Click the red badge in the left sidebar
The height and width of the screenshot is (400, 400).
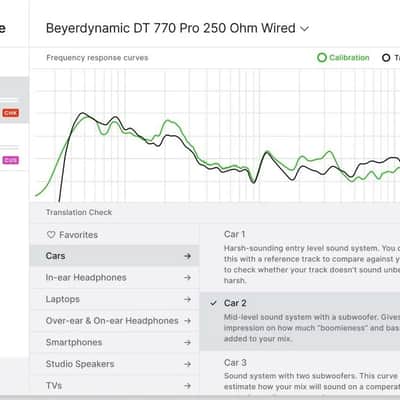click(x=11, y=113)
